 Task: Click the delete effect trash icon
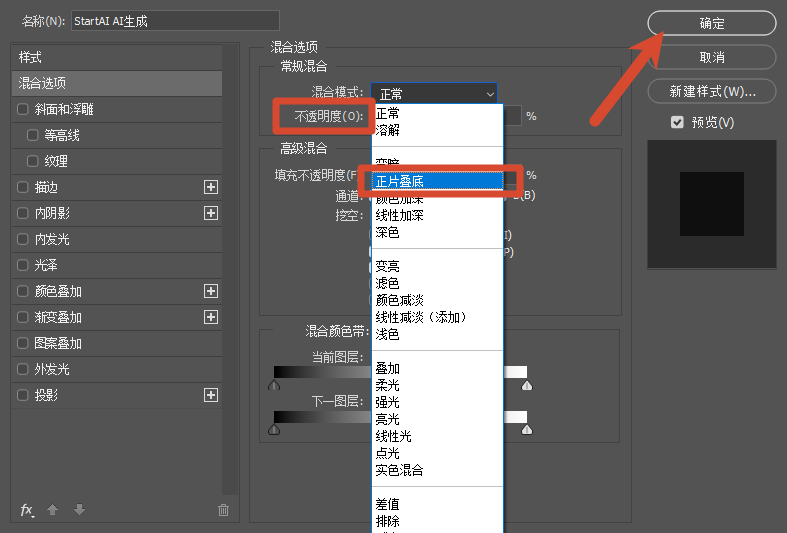coord(223,510)
